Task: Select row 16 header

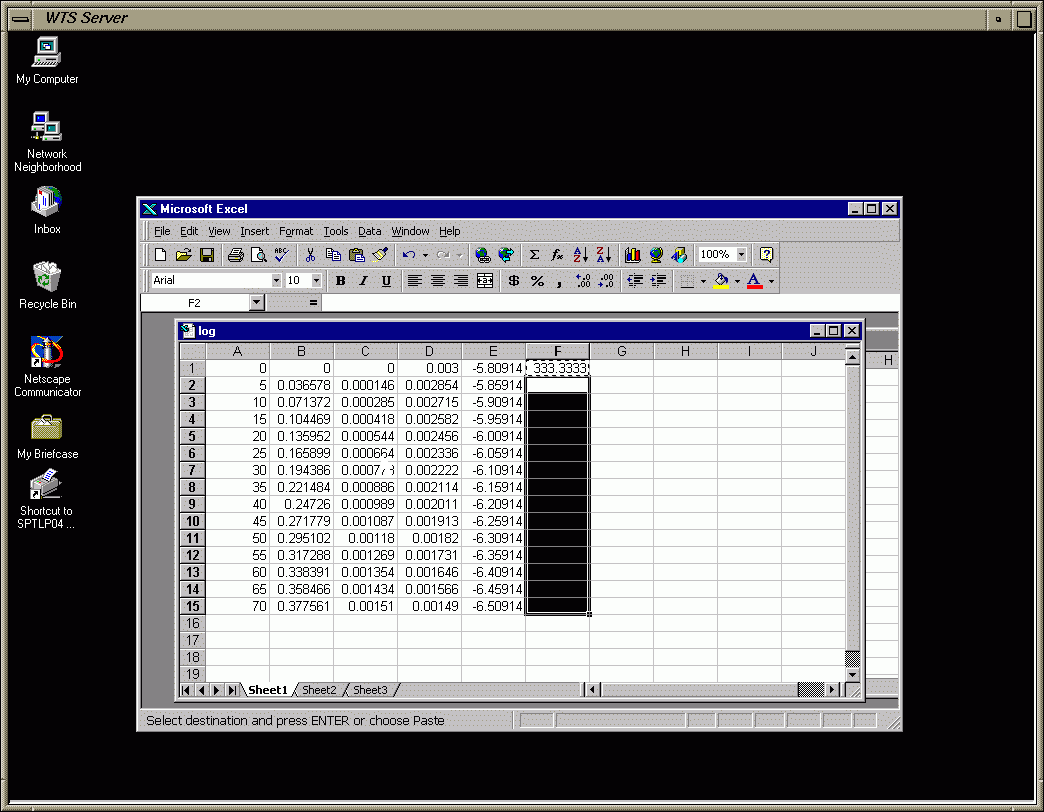Action: tap(192, 623)
